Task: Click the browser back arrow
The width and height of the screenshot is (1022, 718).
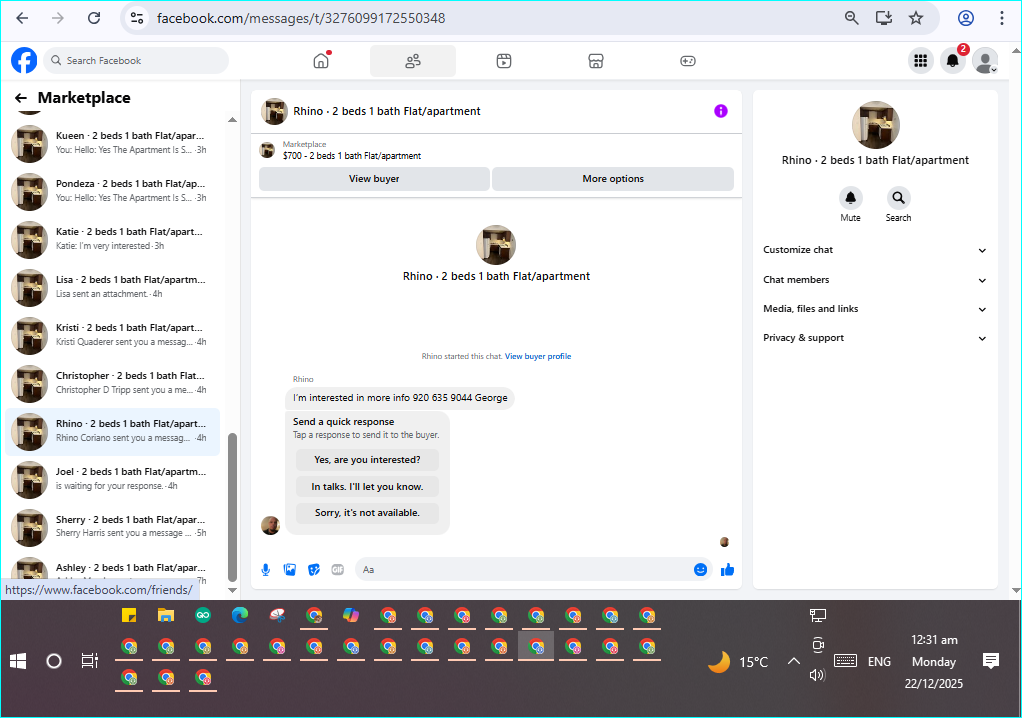Action: pos(22,18)
